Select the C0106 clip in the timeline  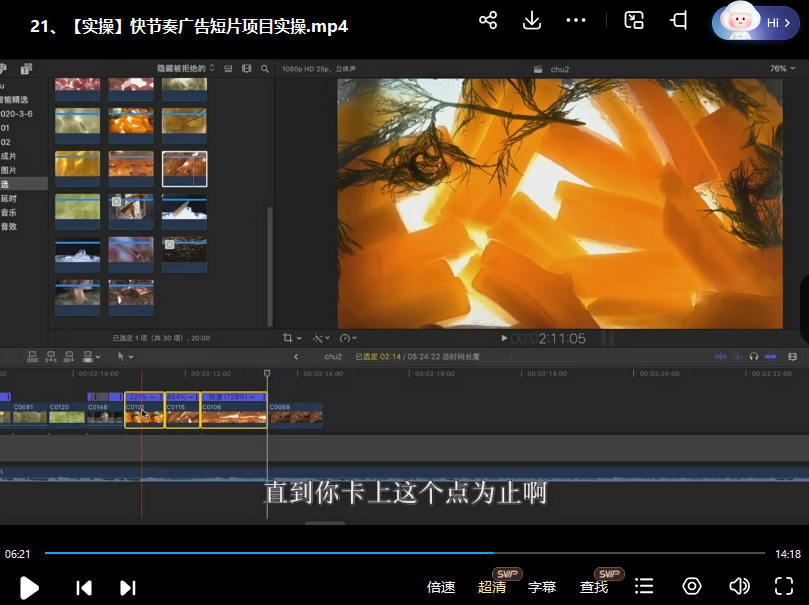[234, 413]
